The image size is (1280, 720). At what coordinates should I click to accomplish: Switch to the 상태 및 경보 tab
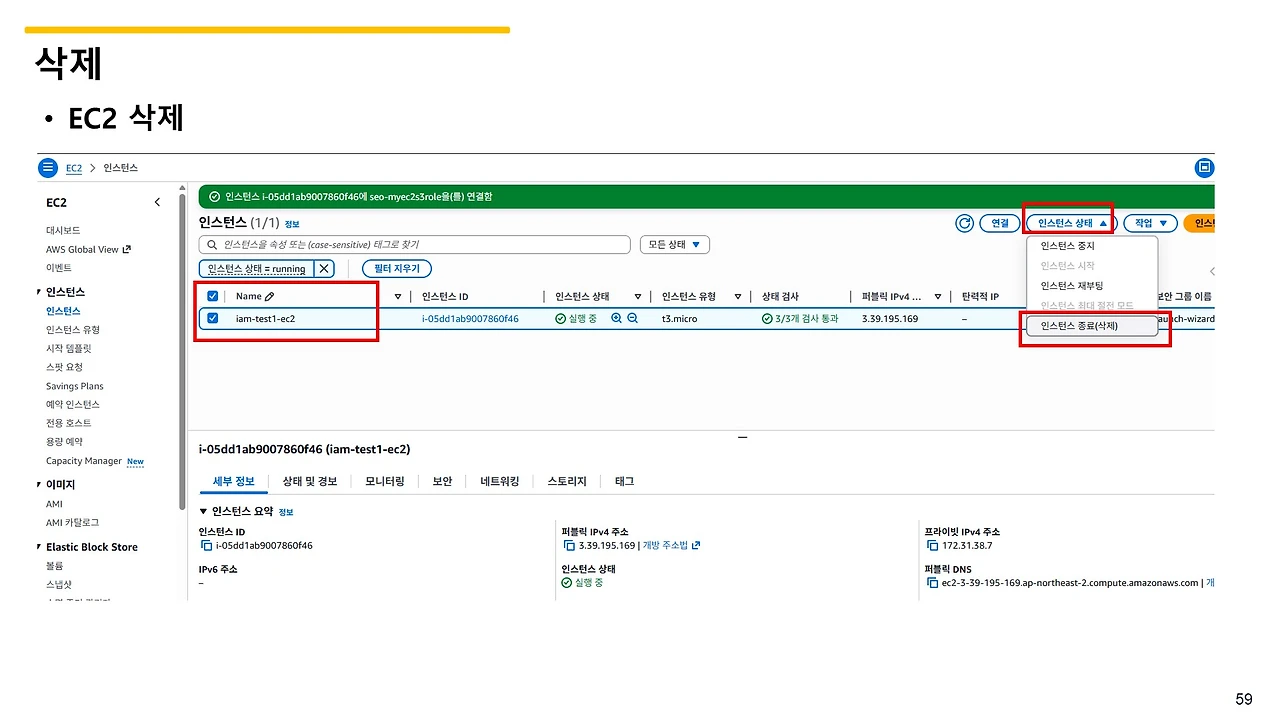tap(310, 481)
